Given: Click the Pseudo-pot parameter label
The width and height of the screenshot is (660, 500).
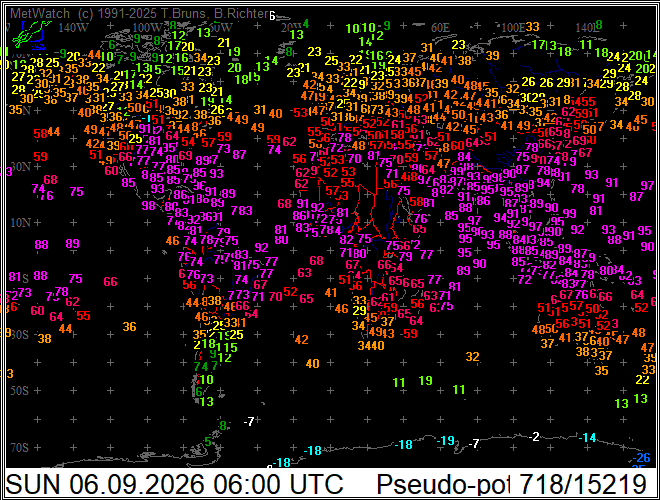Looking at the screenshot, I should point(443,484).
